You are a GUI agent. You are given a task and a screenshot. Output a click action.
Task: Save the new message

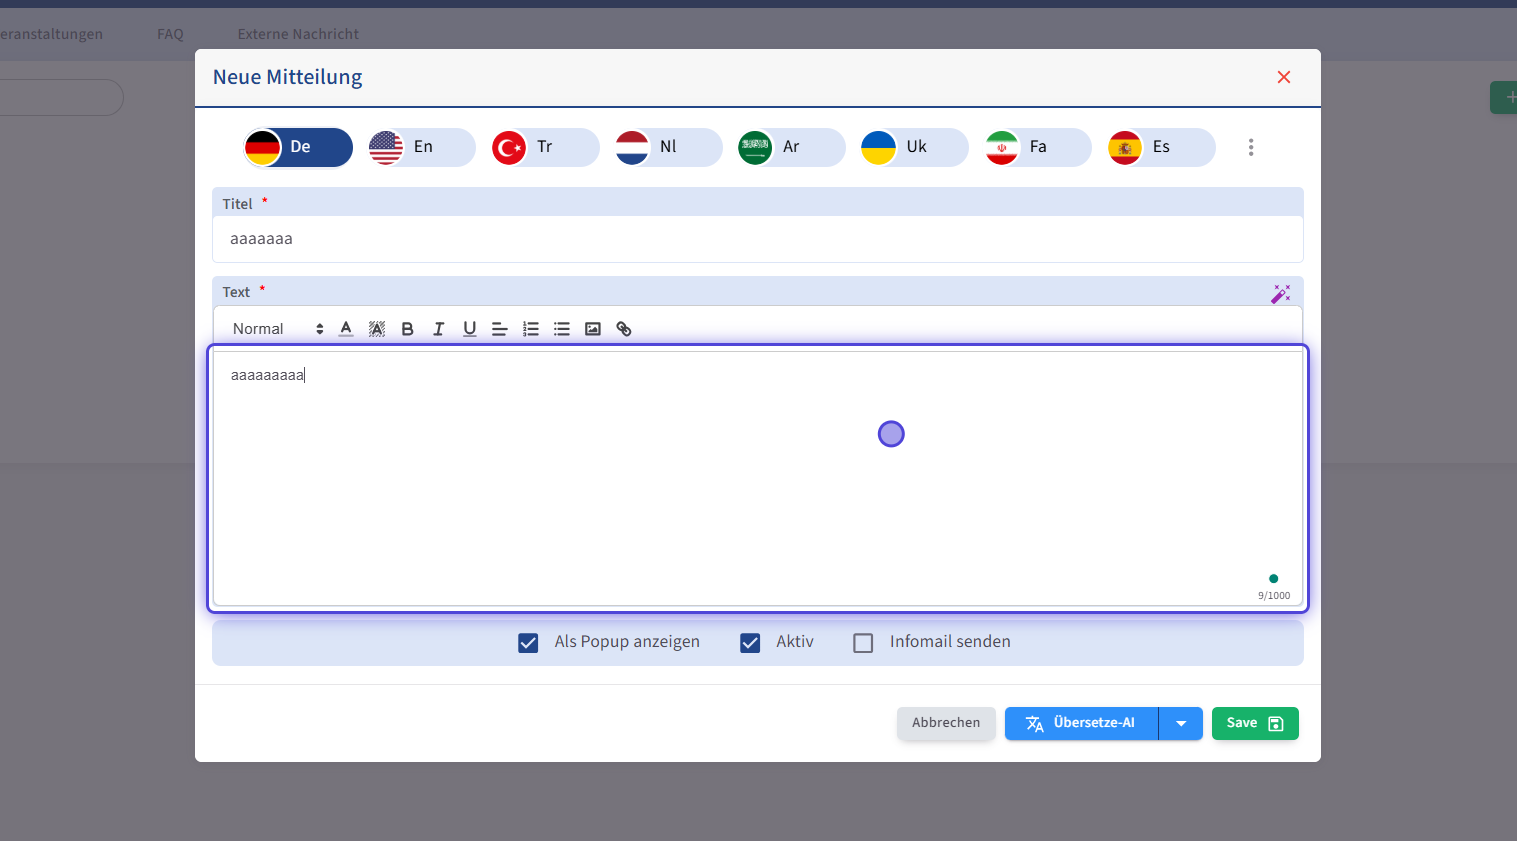(x=1254, y=723)
